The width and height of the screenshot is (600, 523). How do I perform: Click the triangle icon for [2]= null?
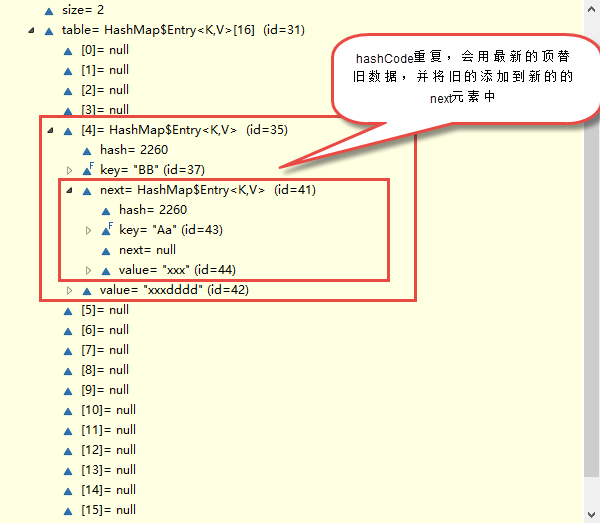(x=68, y=91)
